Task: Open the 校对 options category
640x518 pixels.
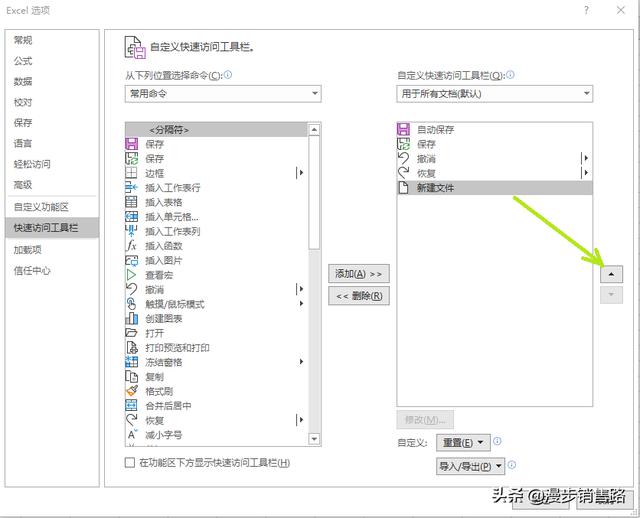Action: 52,102
